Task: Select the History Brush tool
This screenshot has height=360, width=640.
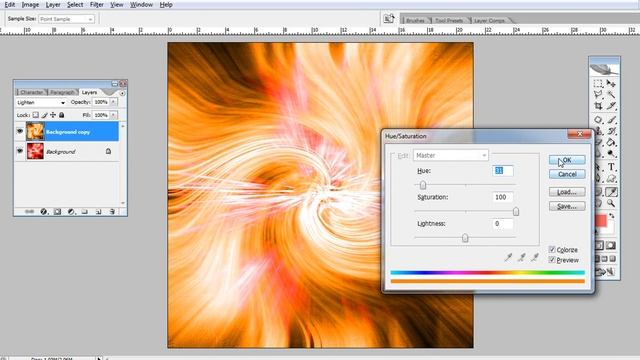Action: point(611,131)
